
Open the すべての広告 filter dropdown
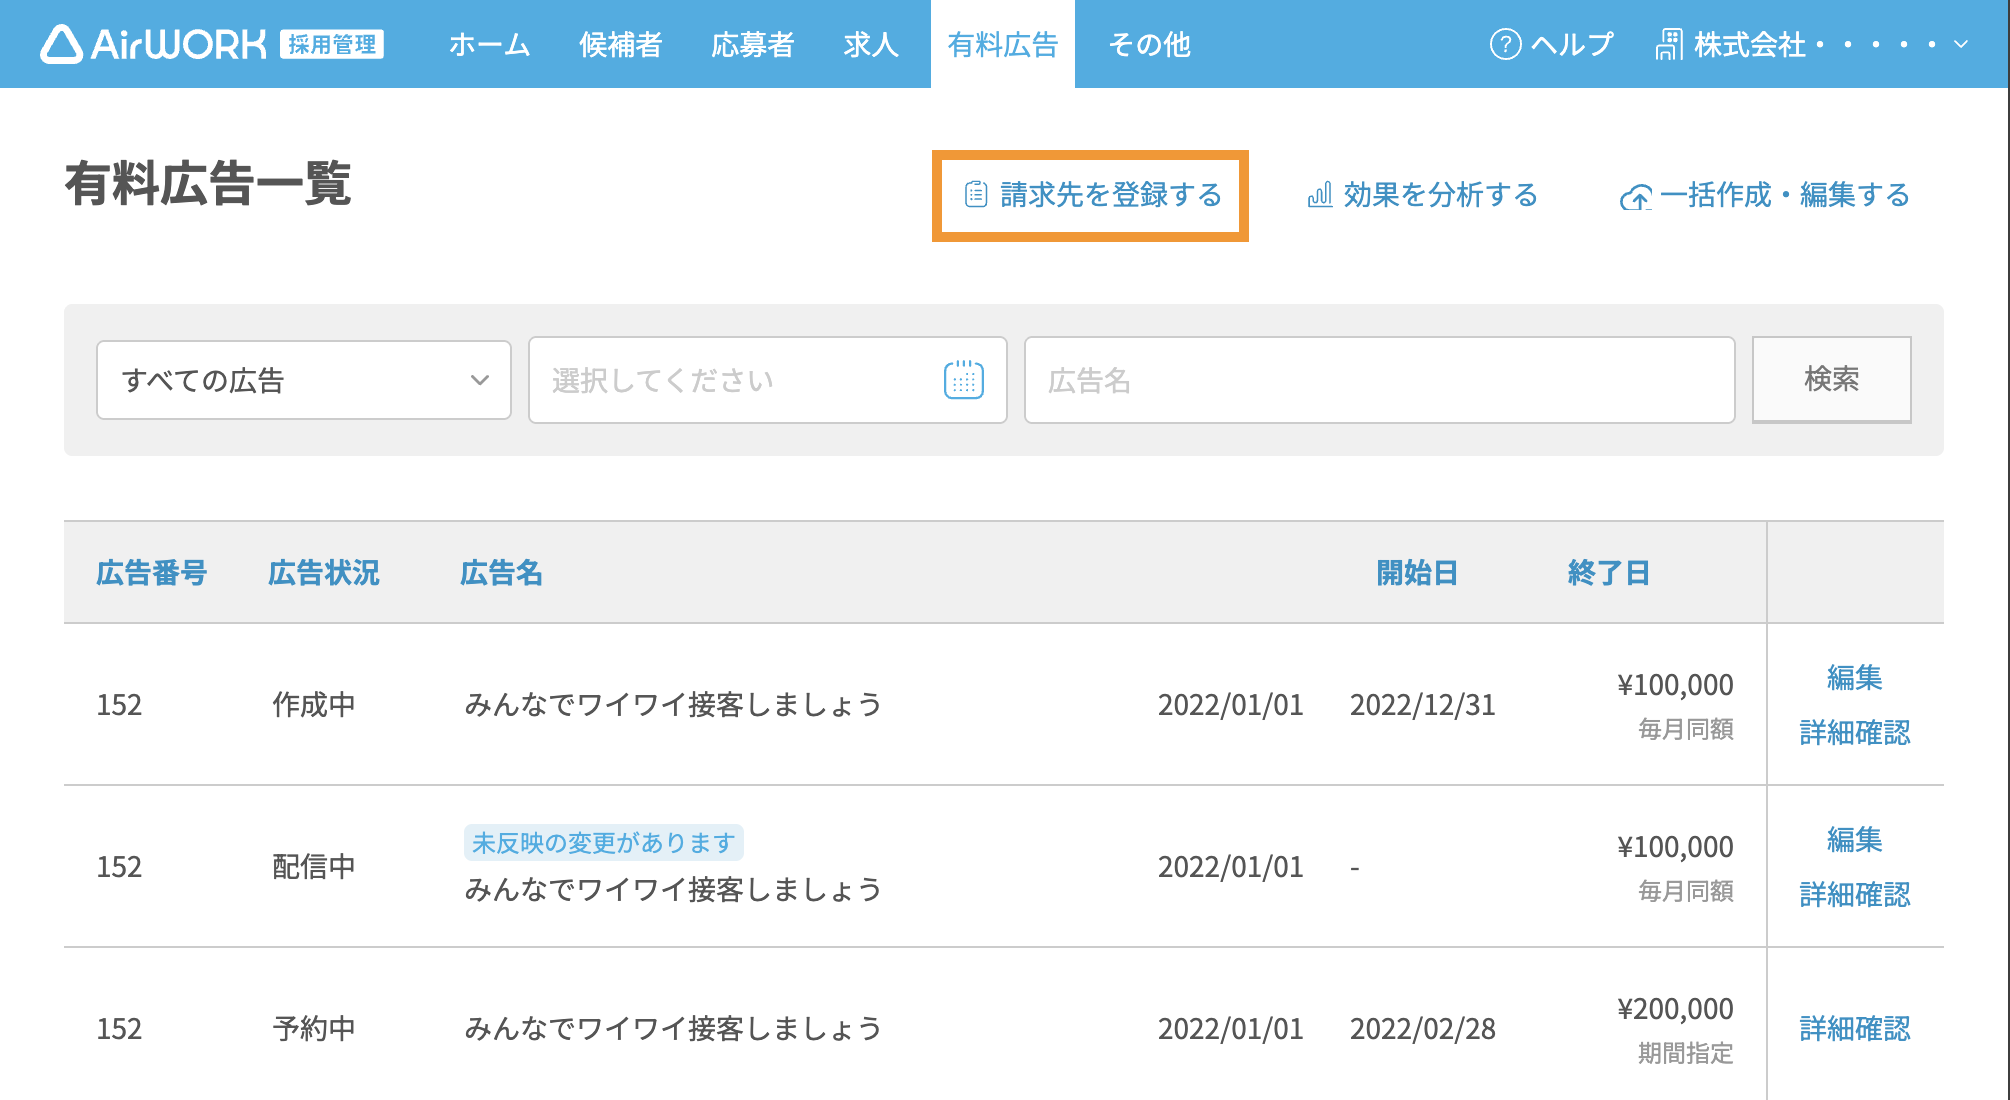coord(304,380)
